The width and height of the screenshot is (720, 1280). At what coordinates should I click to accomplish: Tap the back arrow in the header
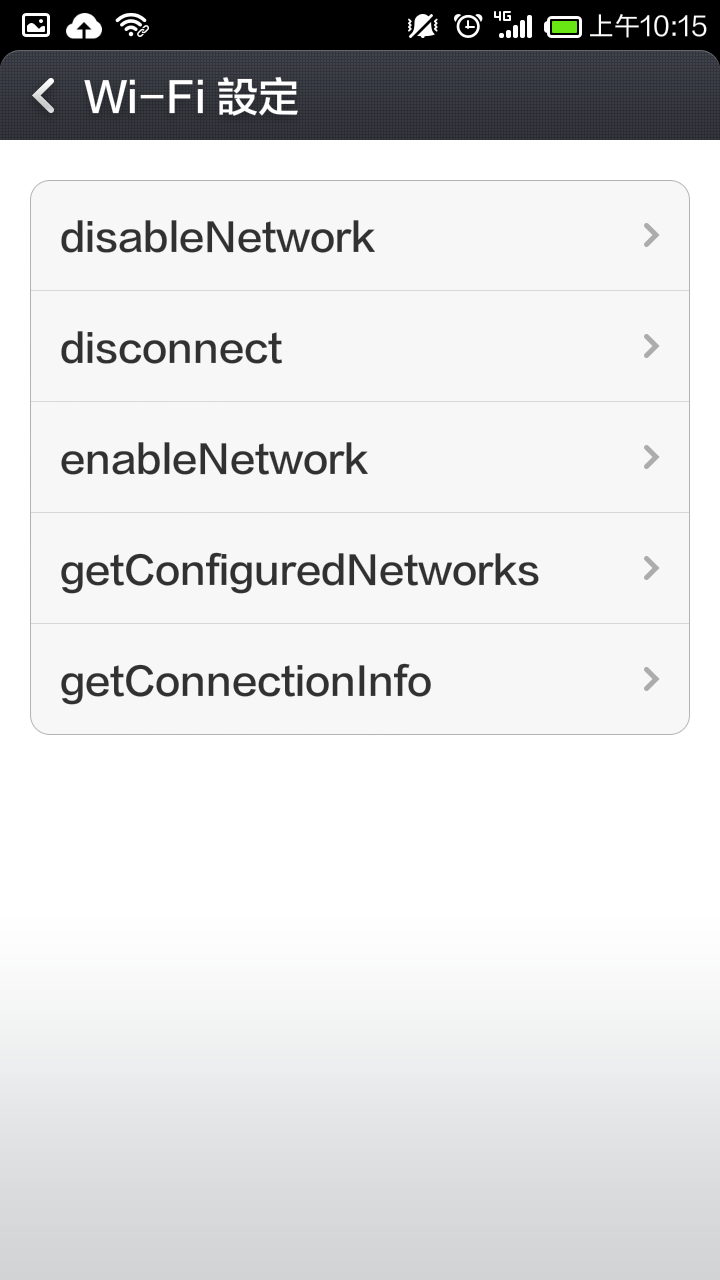(44, 97)
